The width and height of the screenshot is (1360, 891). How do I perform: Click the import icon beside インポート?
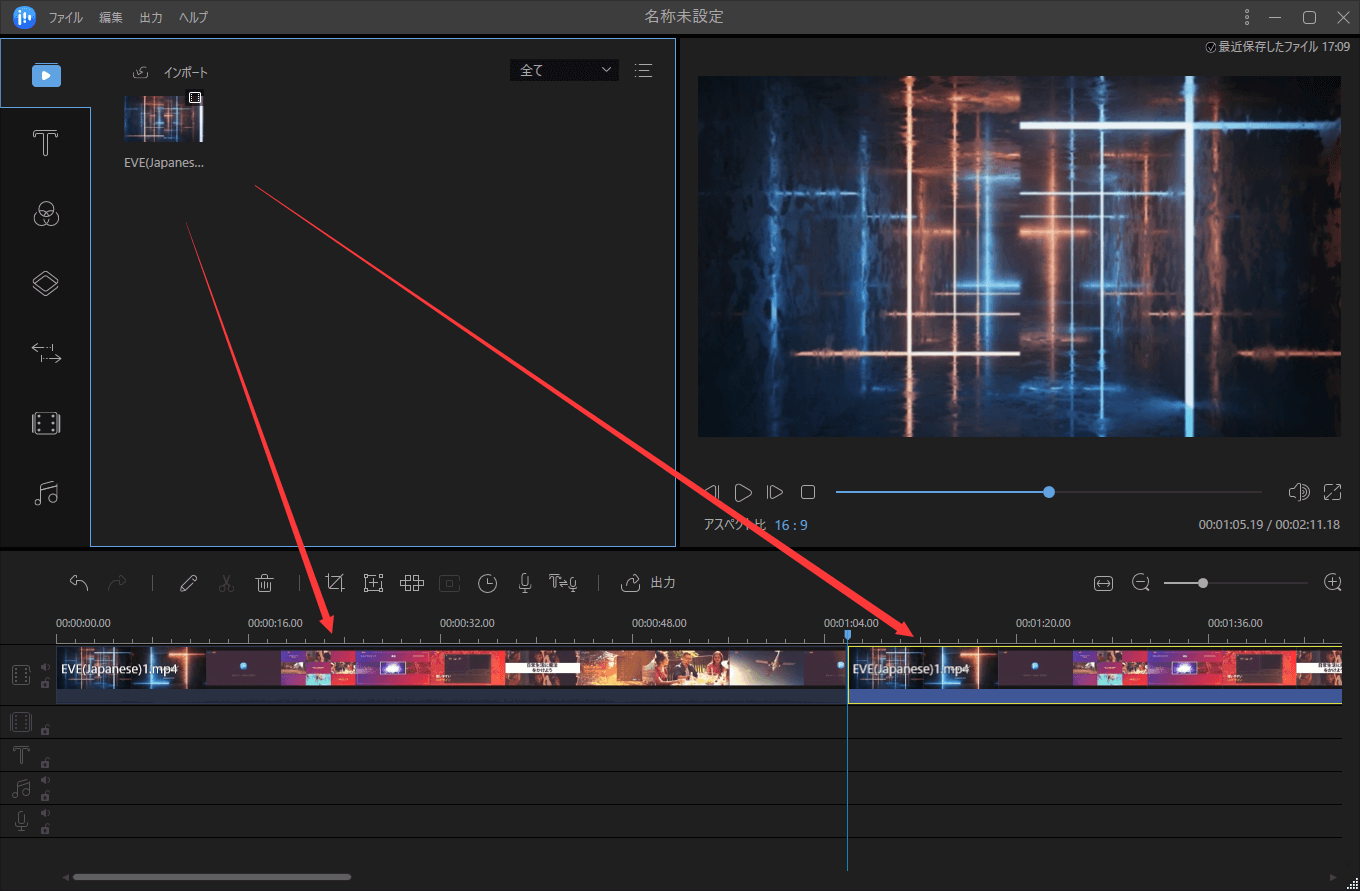(x=141, y=72)
